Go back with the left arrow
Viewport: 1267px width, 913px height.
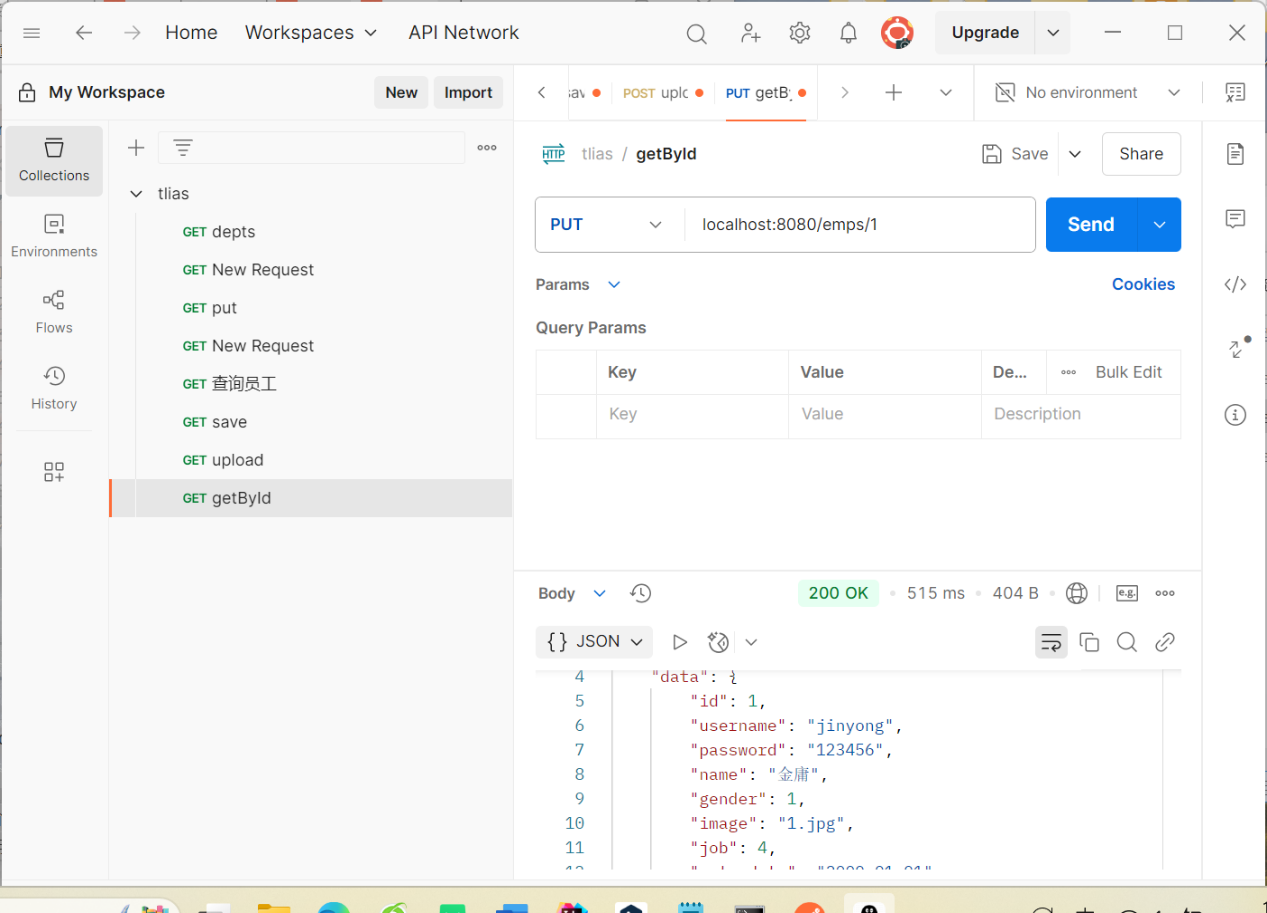(x=84, y=33)
